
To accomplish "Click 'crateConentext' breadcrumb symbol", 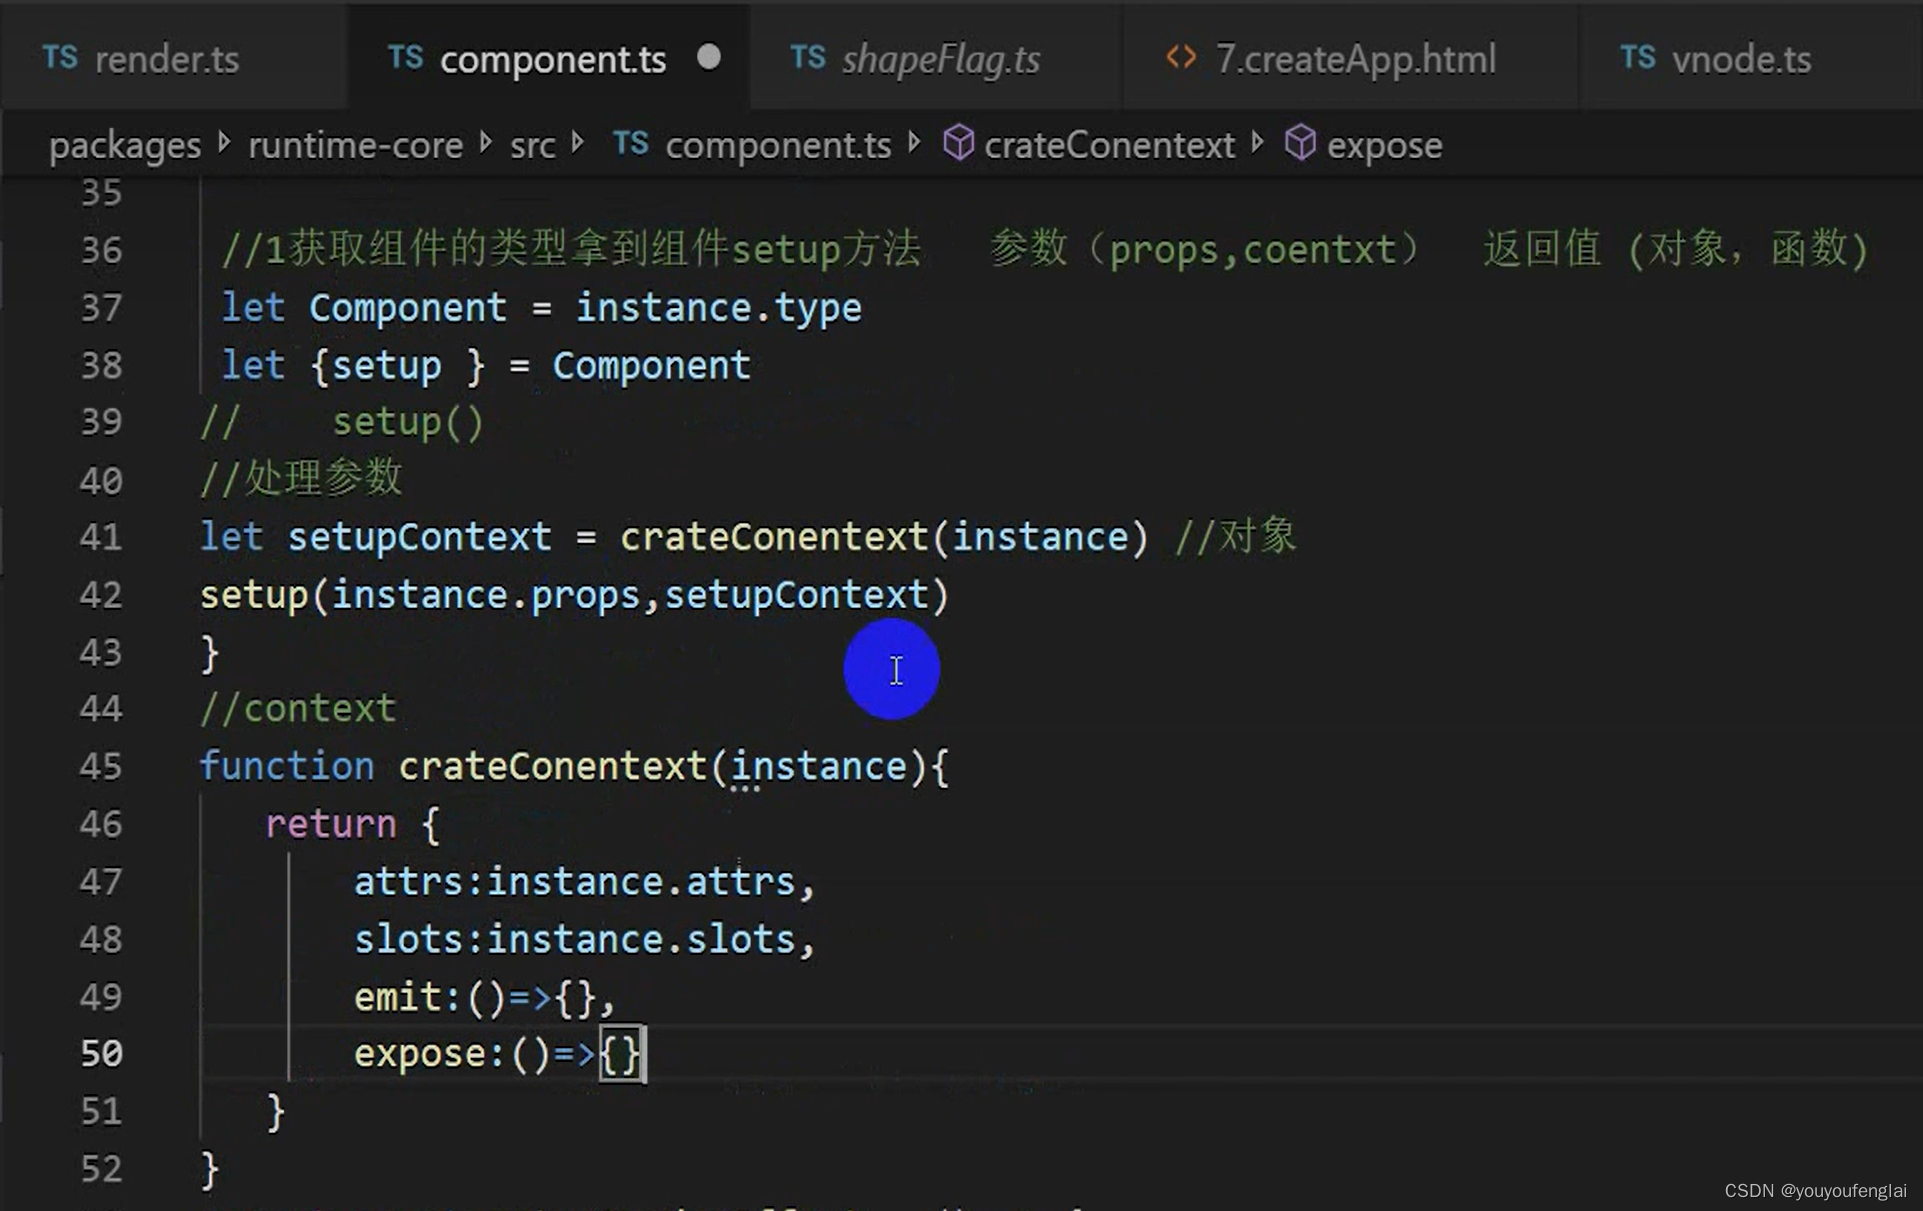I will tap(1109, 146).
